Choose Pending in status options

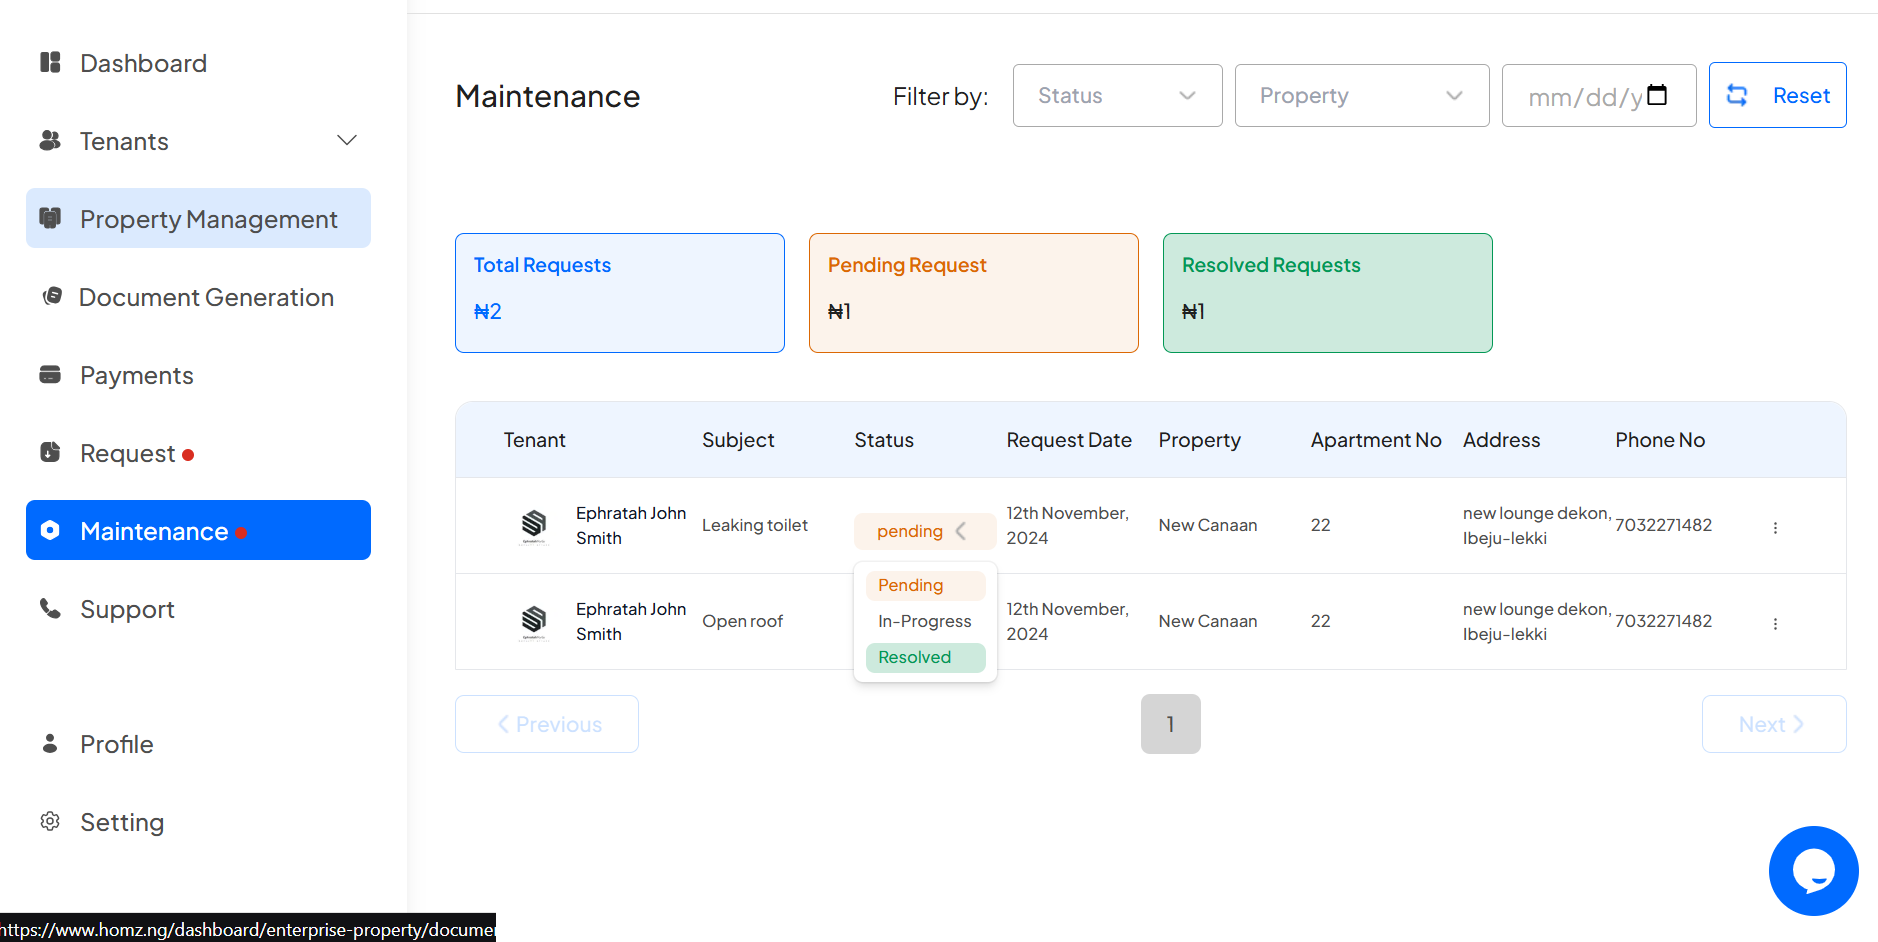pos(925,585)
